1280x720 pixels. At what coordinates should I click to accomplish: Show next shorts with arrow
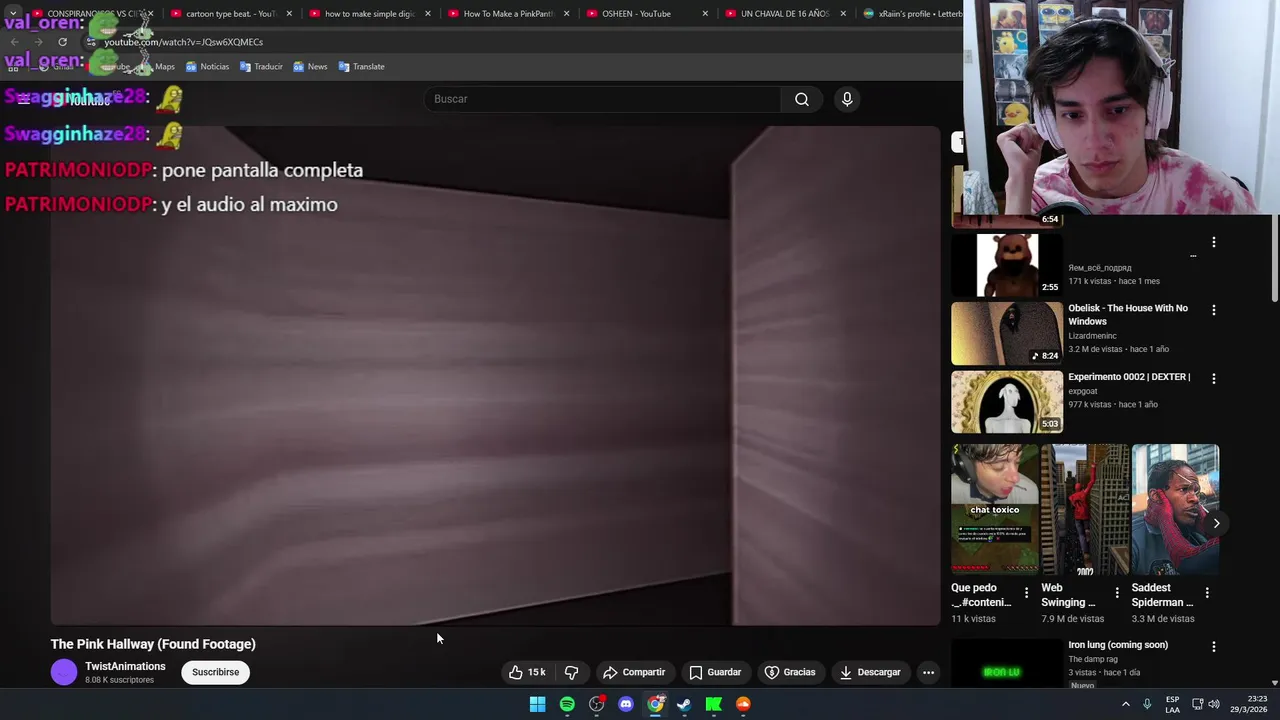coord(1216,523)
